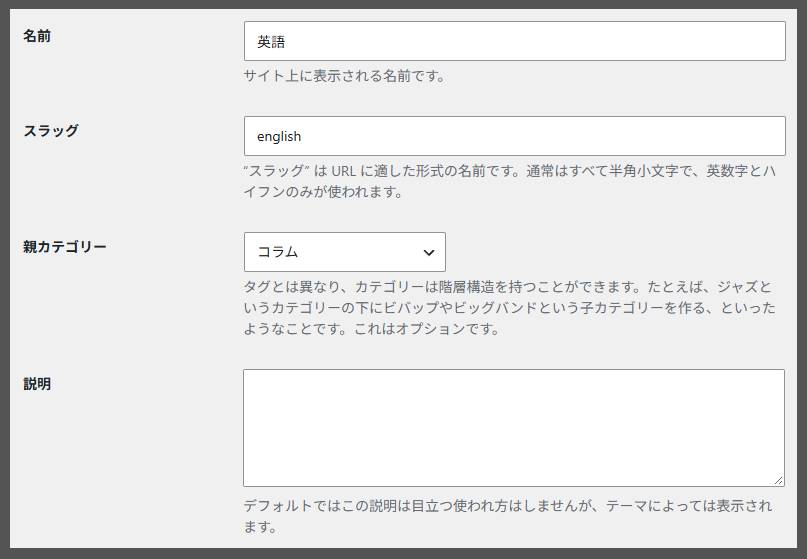Click the help text starting デフォルトではこの説明は

[508, 516]
